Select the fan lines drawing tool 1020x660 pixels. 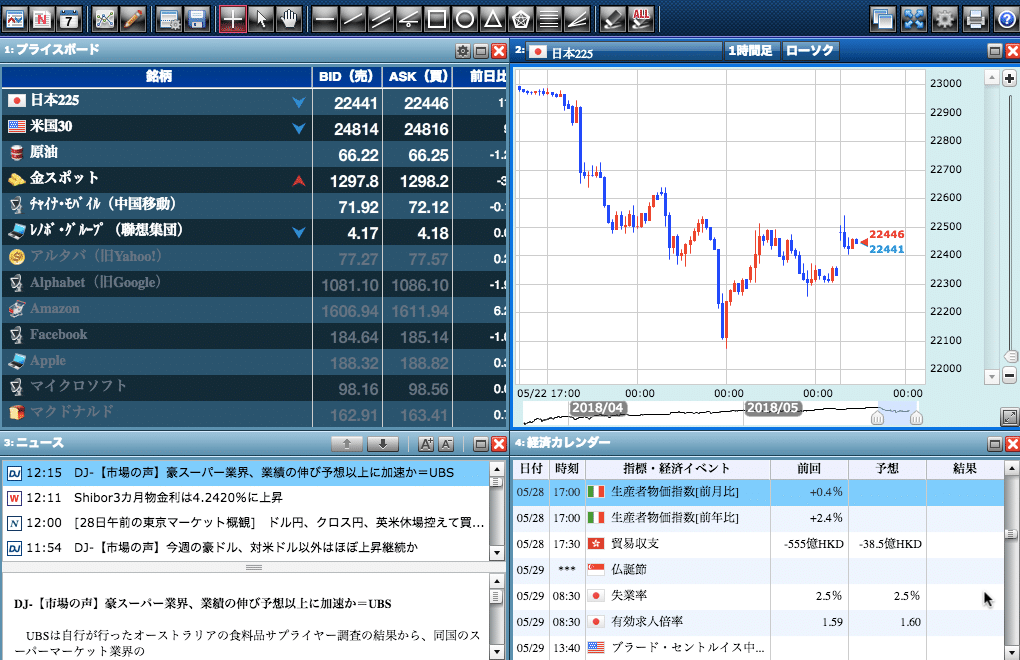pyautogui.click(x=577, y=18)
